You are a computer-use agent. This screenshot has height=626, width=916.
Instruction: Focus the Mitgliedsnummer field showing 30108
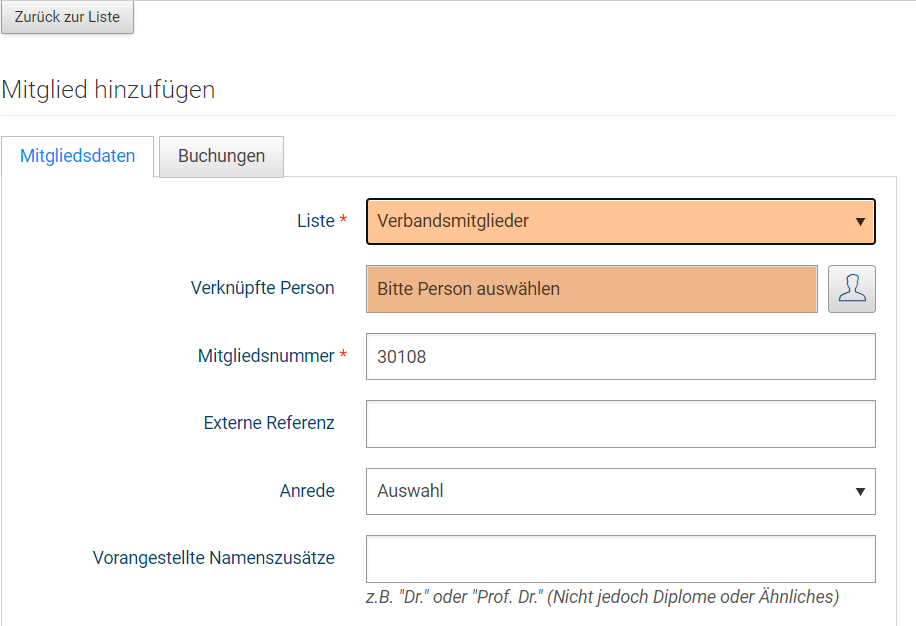[x=620, y=356]
